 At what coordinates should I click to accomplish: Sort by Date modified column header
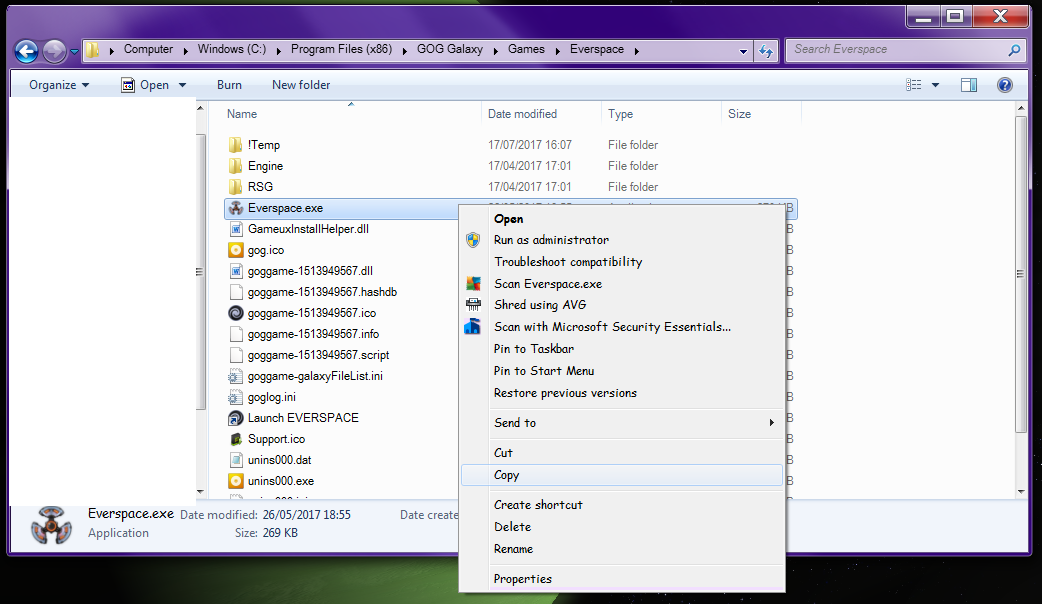click(x=522, y=114)
